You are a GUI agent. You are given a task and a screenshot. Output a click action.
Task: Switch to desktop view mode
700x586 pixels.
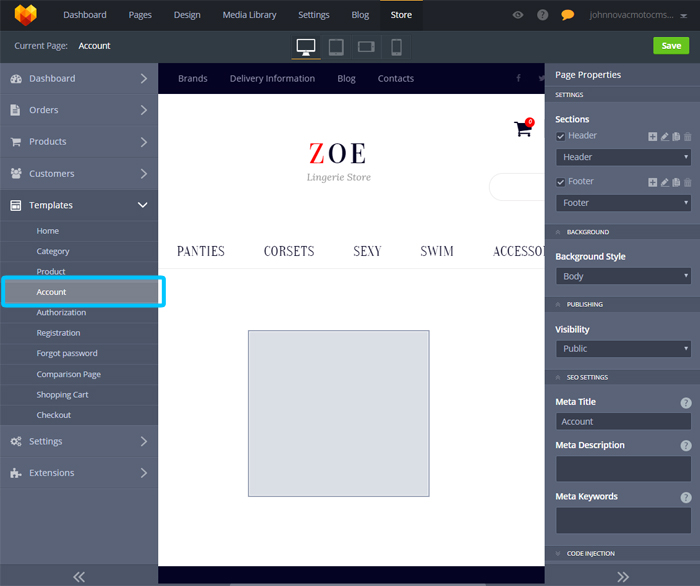306,47
